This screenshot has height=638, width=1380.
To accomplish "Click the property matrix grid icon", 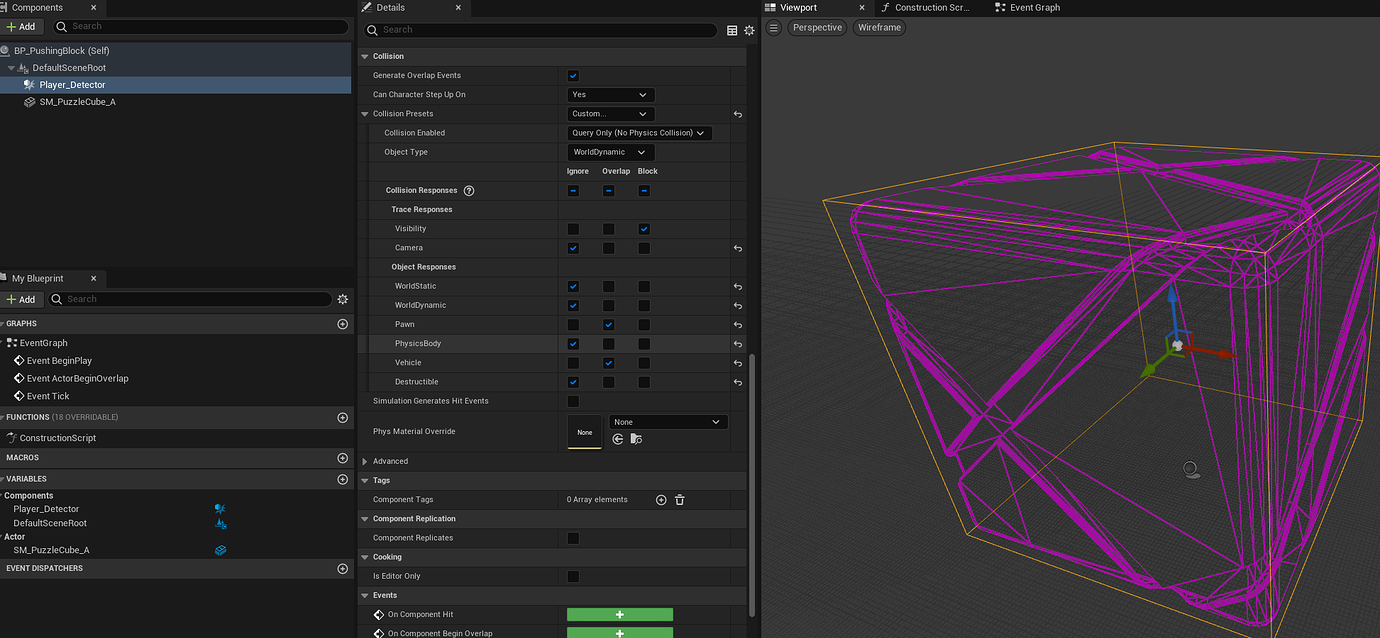I will tap(732, 31).
